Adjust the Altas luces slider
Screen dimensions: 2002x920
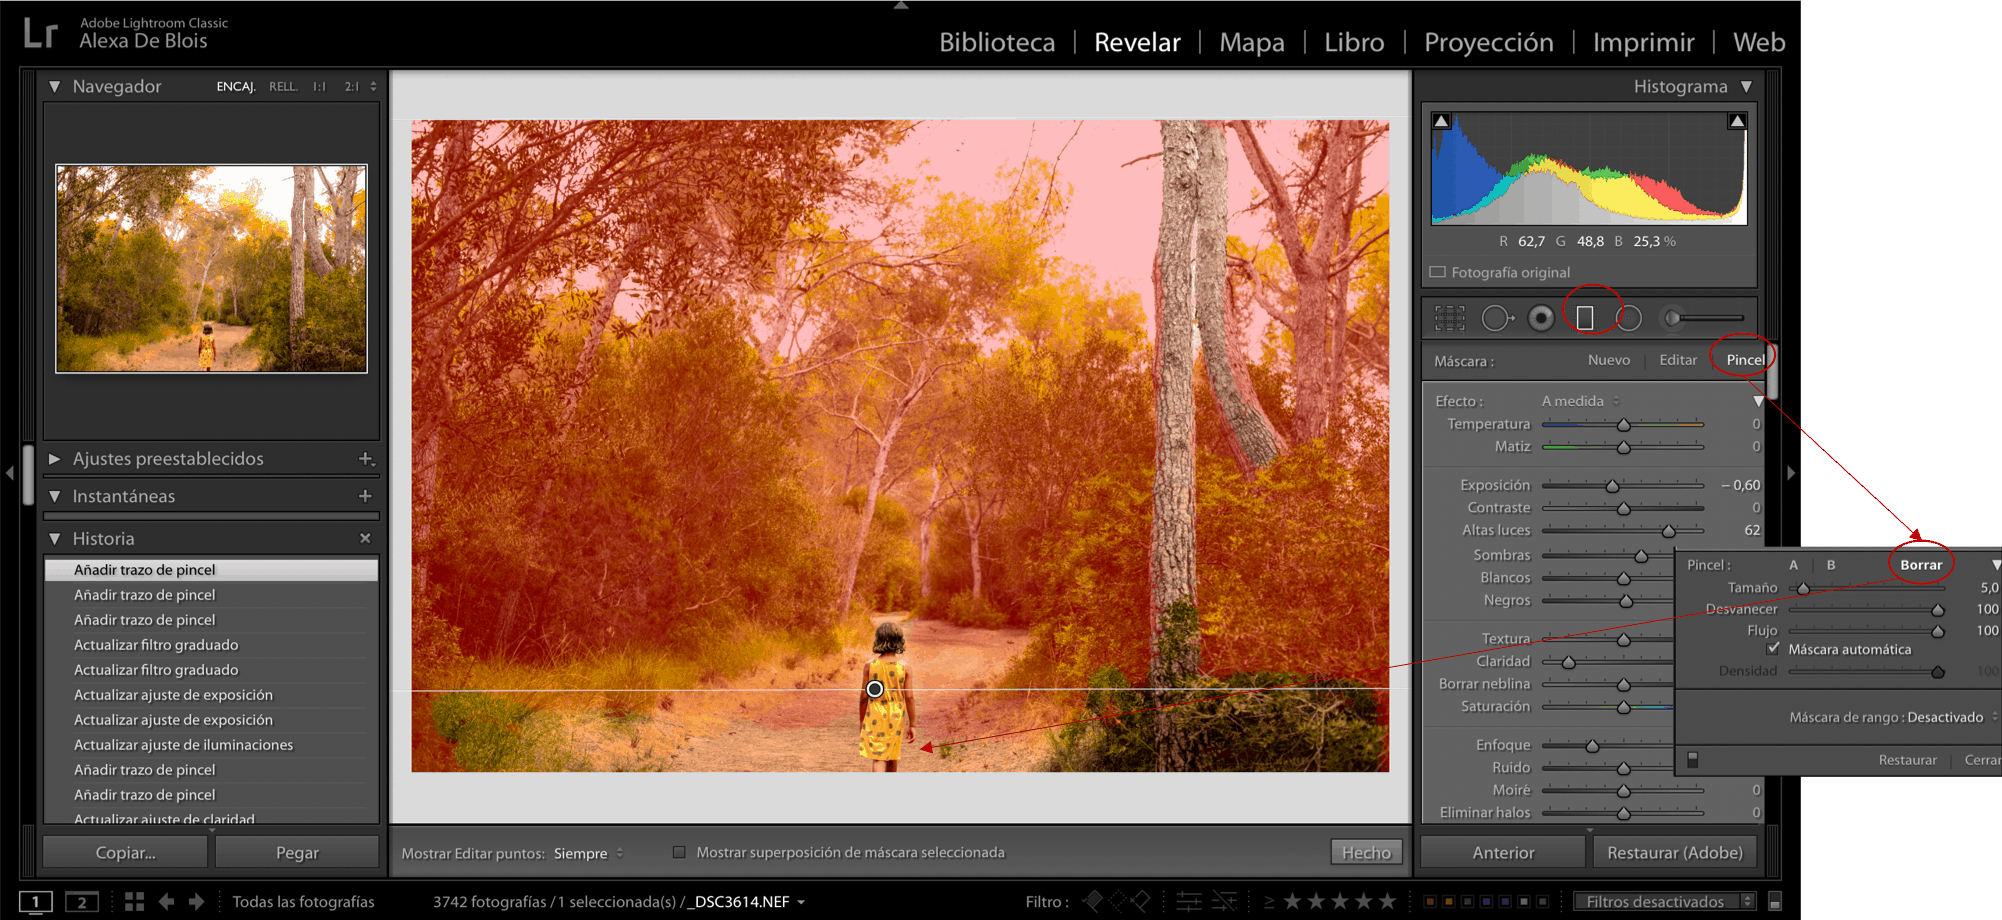coord(1668,531)
